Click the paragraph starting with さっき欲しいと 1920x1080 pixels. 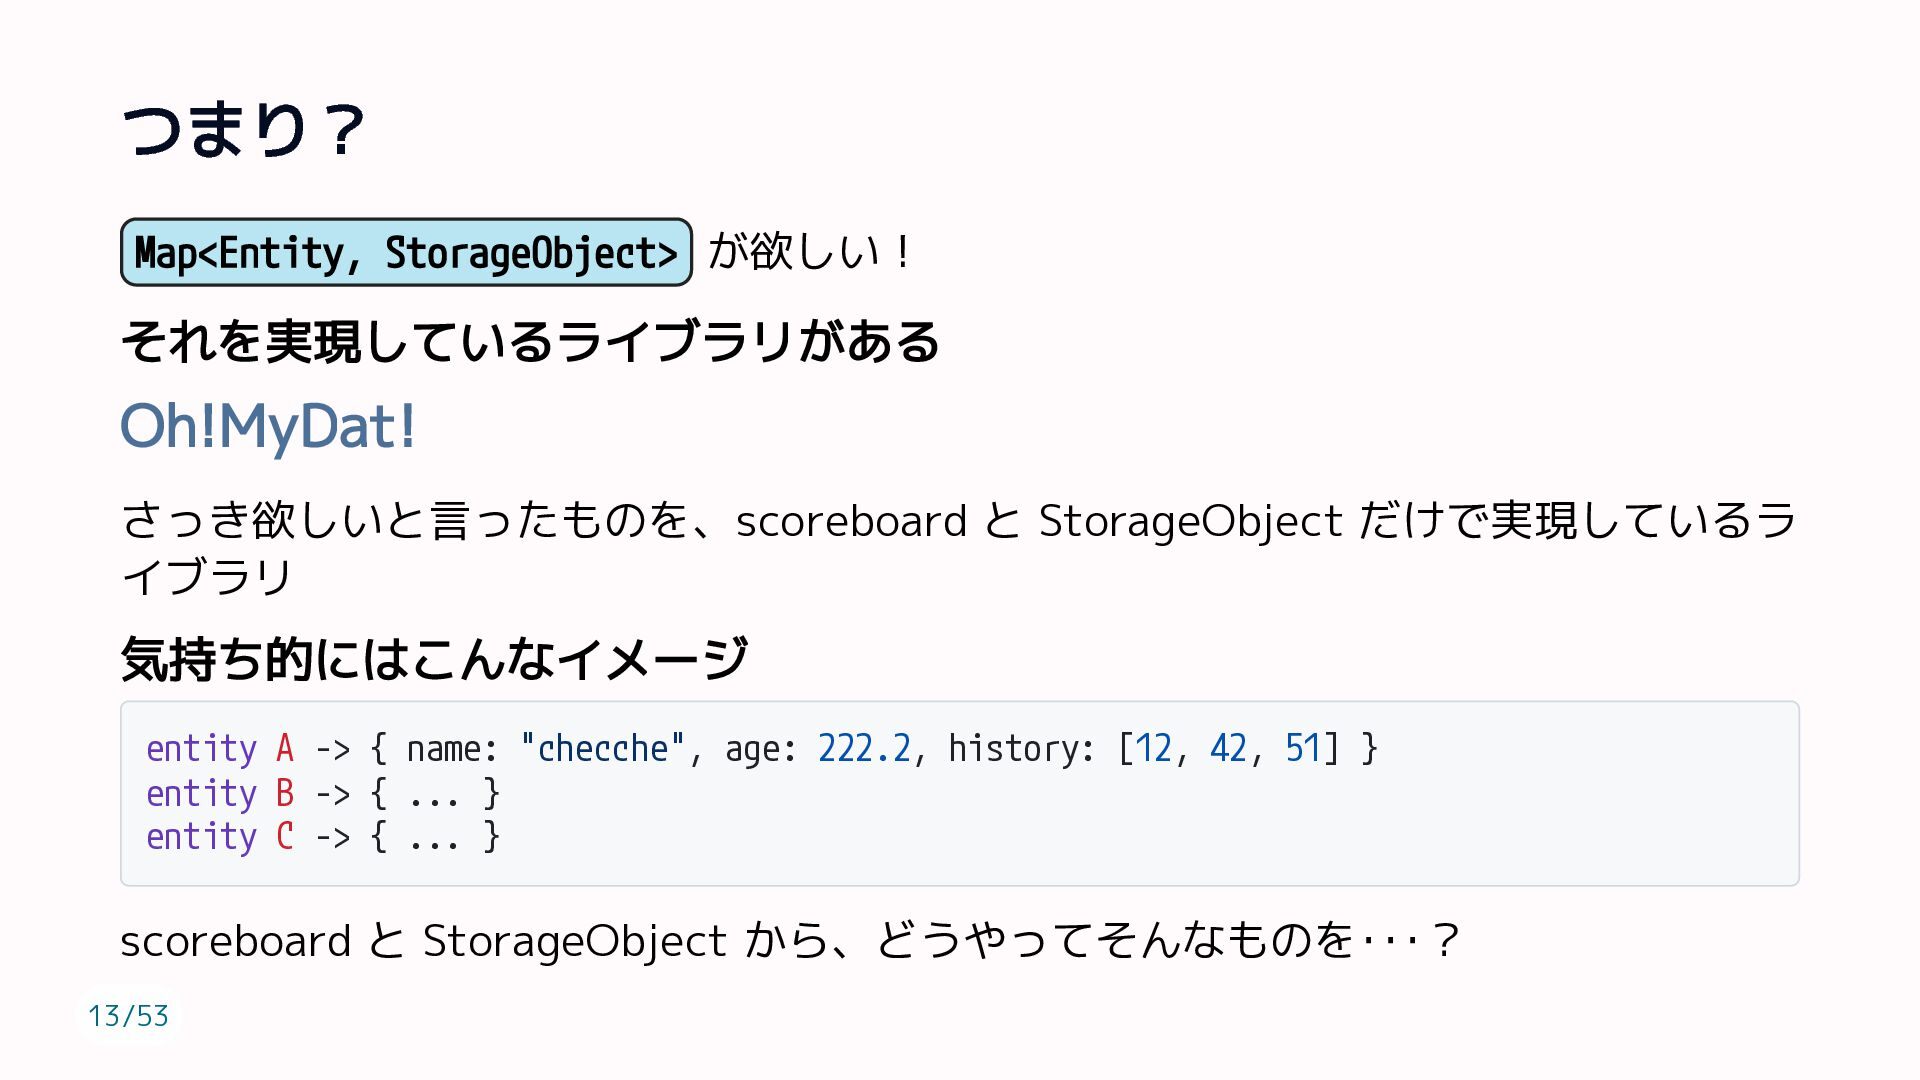coord(958,548)
